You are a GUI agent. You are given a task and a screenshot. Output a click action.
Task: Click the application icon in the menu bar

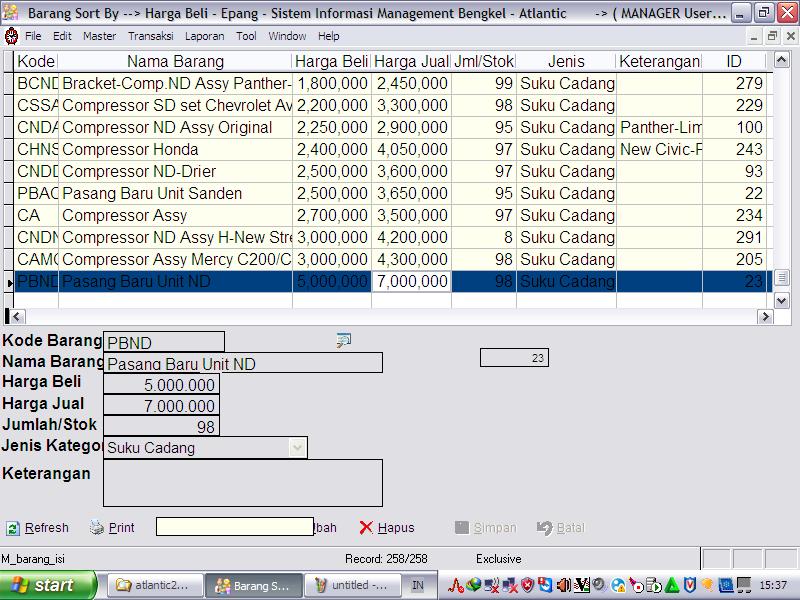tap(11, 36)
